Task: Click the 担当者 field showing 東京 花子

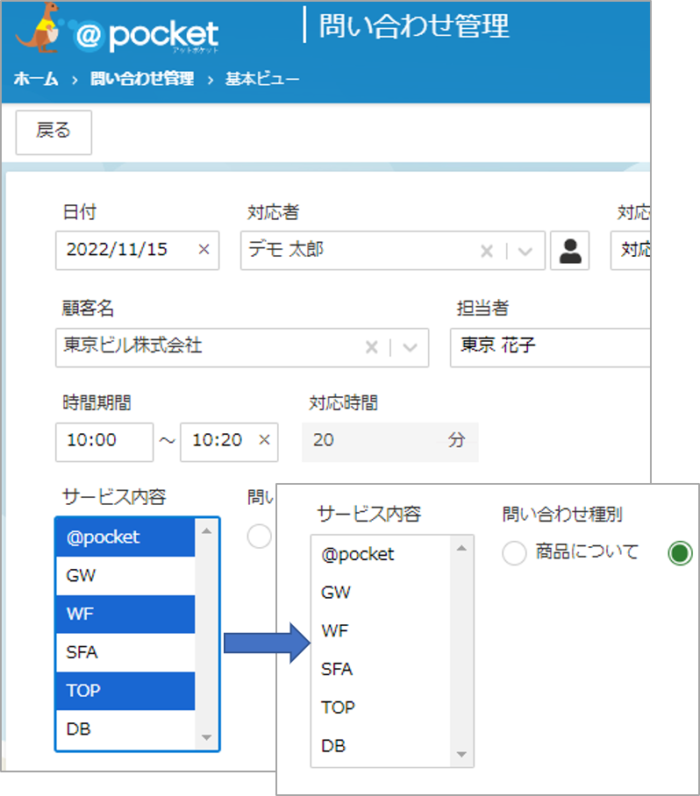Action: pos(550,348)
